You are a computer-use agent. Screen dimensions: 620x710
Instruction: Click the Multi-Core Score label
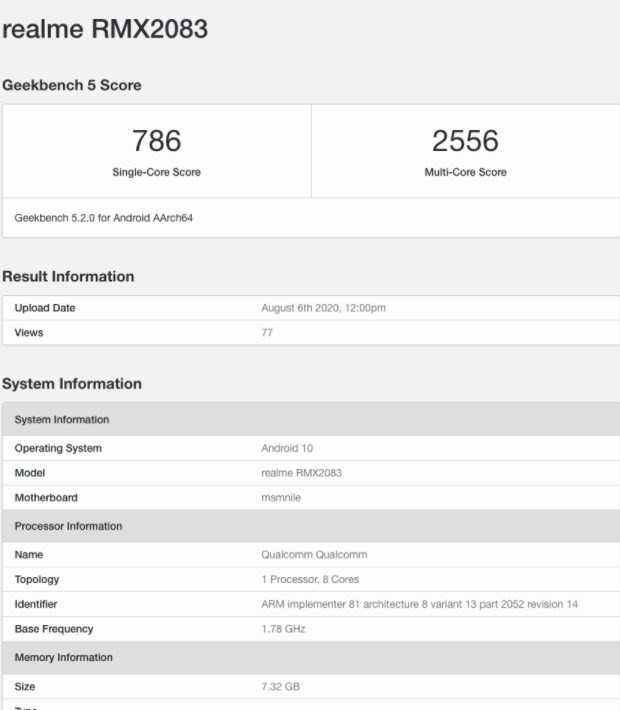[x=466, y=172]
